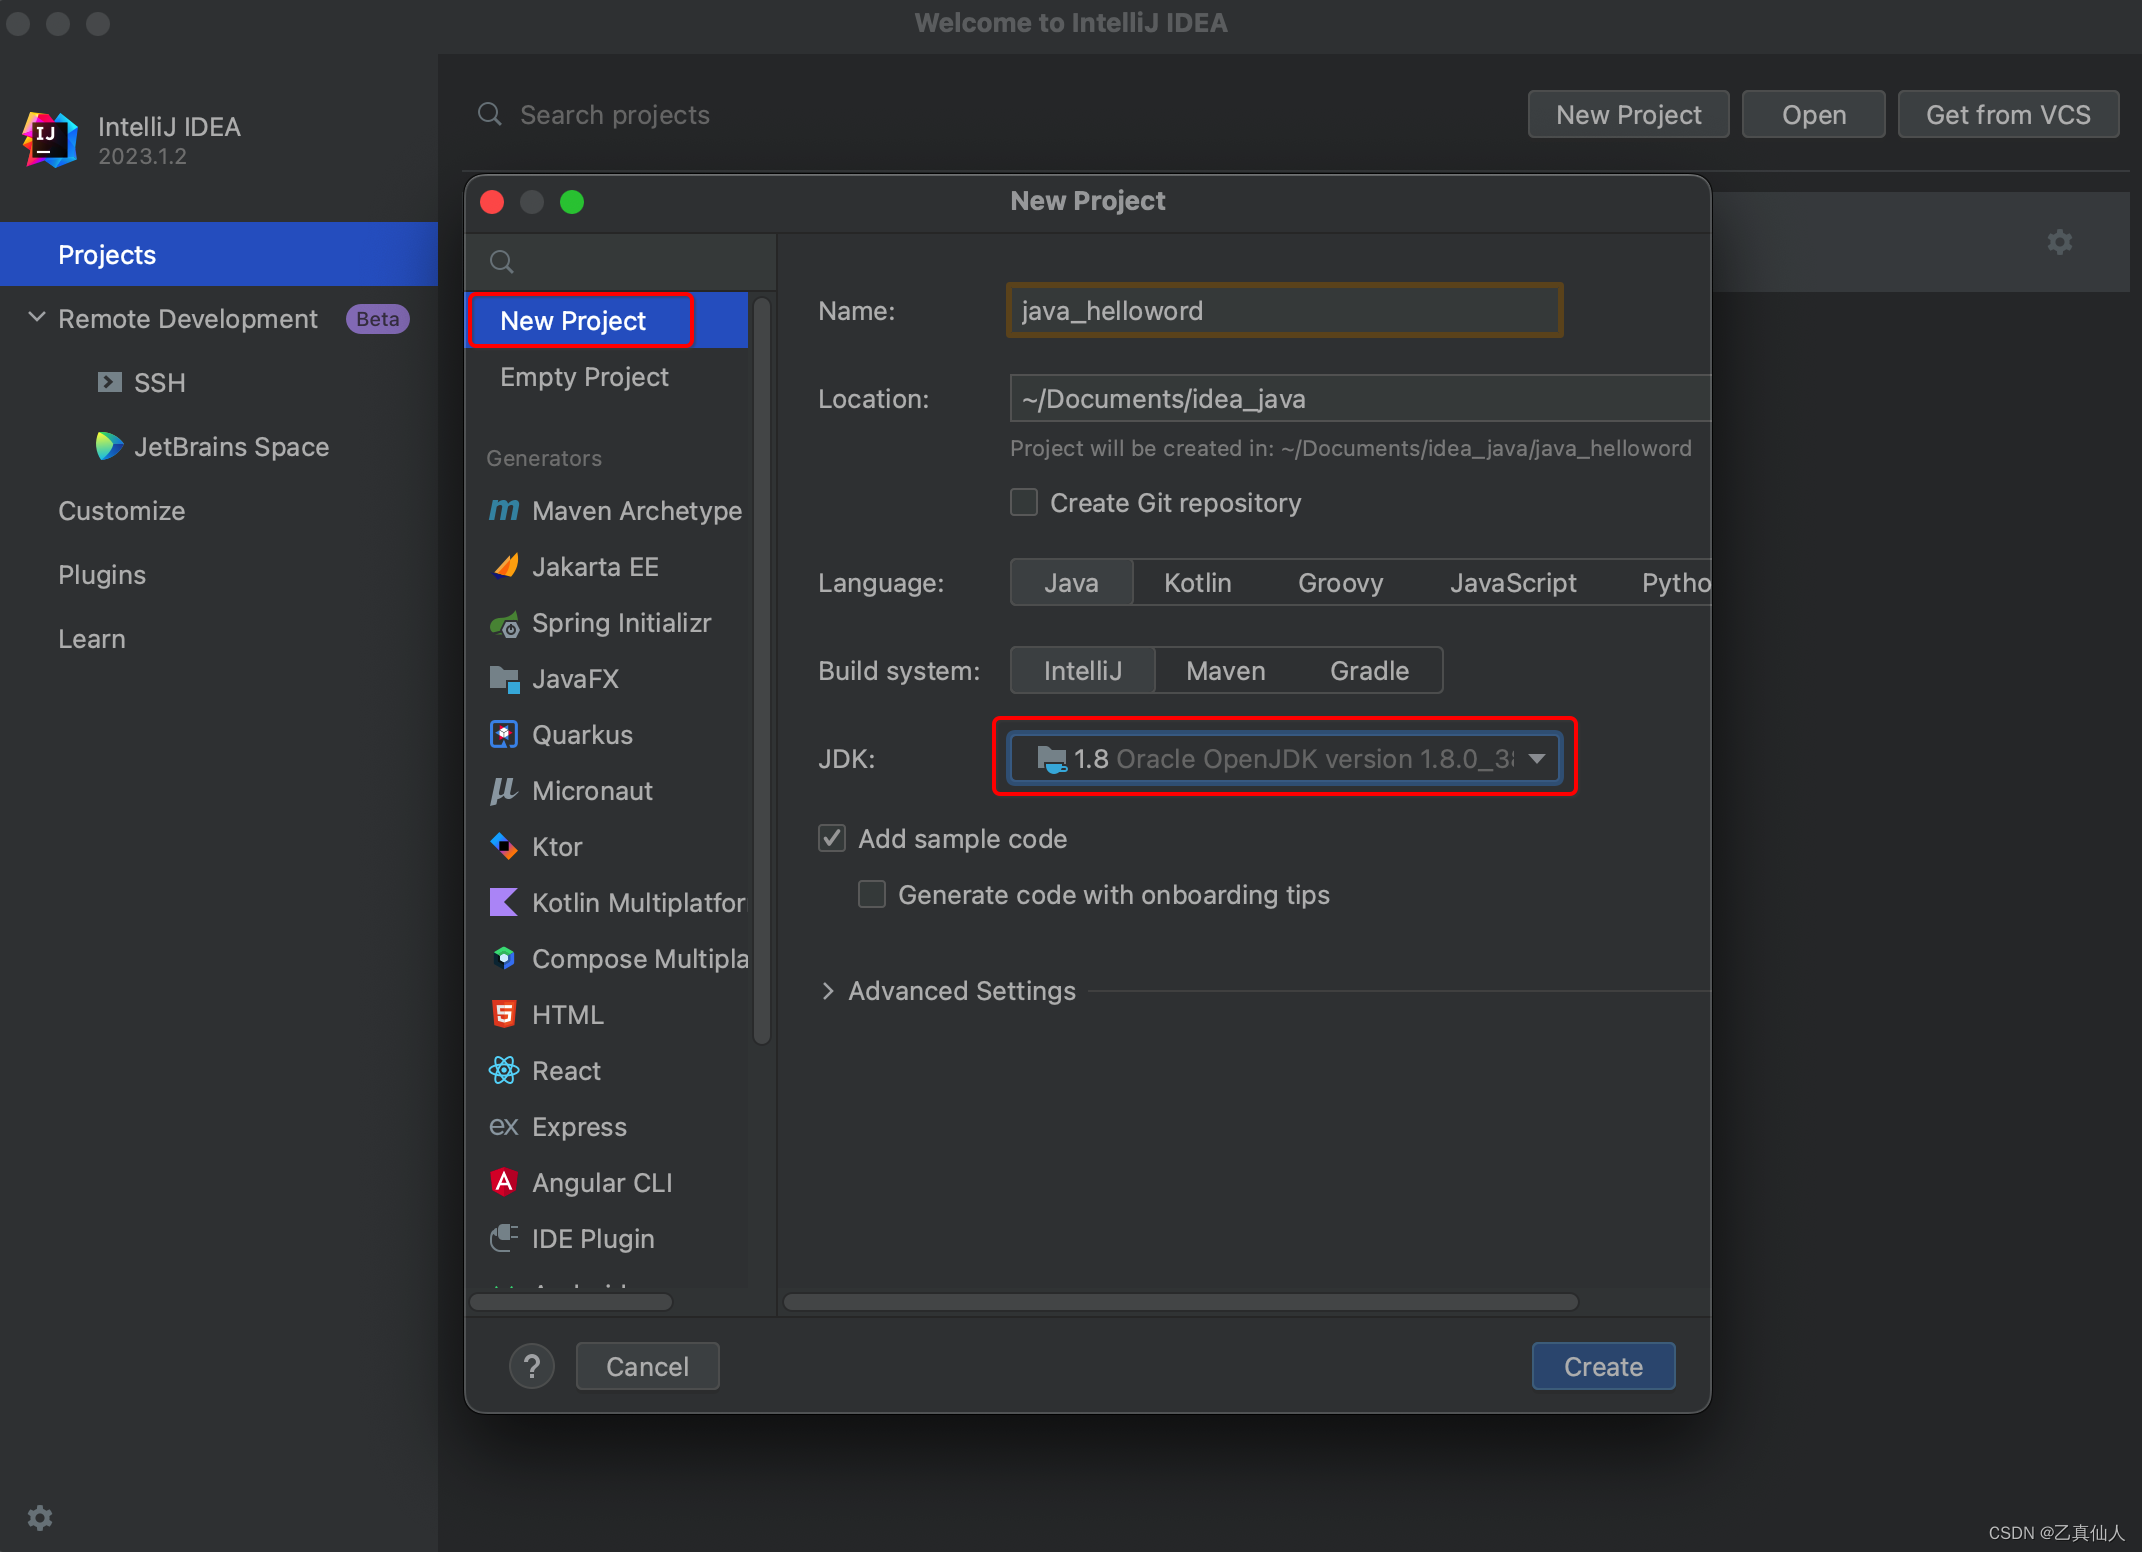This screenshot has width=2142, height=1552.
Task: Click the Jakarta EE generator icon
Action: click(505, 566)
